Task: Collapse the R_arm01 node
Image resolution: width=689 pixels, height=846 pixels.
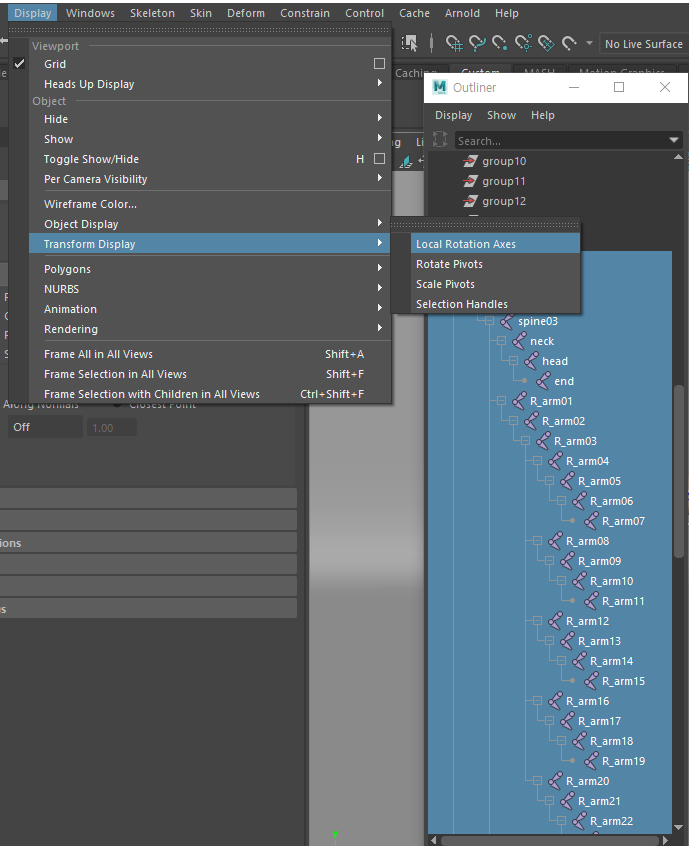Action: pyautogui.click(x=501, y=401)
